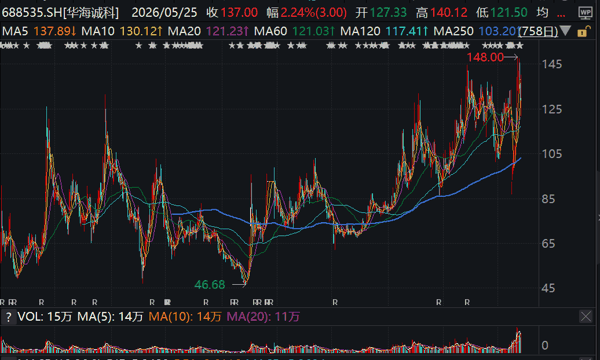The image size is (600, 360).
Task: Select the MA60 121.03 indicator
Action: 295,31
